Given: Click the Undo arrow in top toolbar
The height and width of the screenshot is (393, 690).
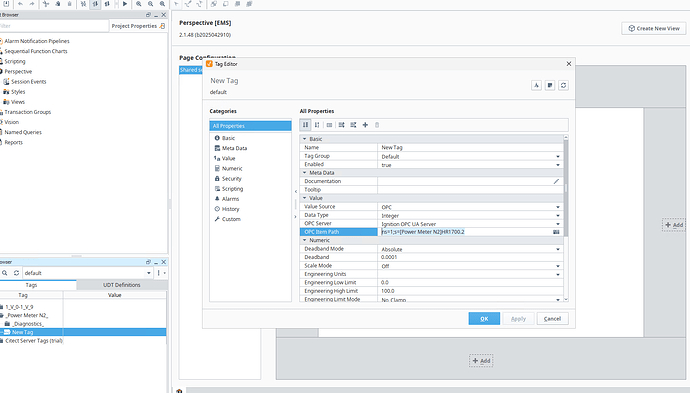Looking at the screenshot, I should point(20,4).
